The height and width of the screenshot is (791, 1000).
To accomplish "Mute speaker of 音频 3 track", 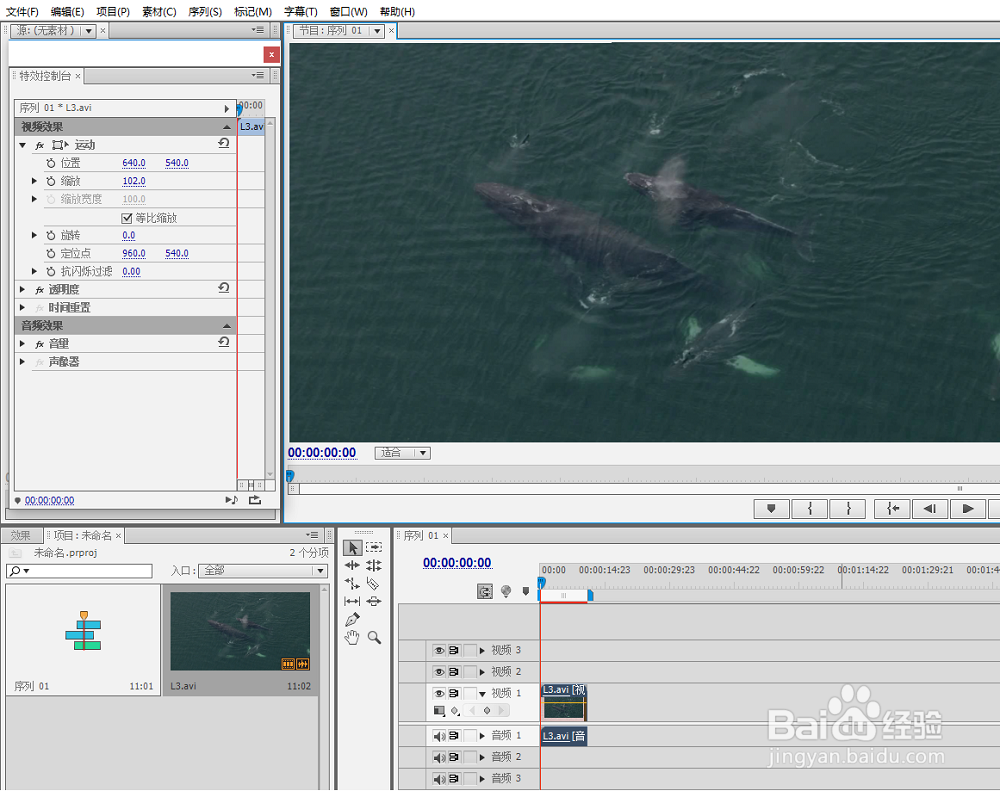I will click(439, 779).
